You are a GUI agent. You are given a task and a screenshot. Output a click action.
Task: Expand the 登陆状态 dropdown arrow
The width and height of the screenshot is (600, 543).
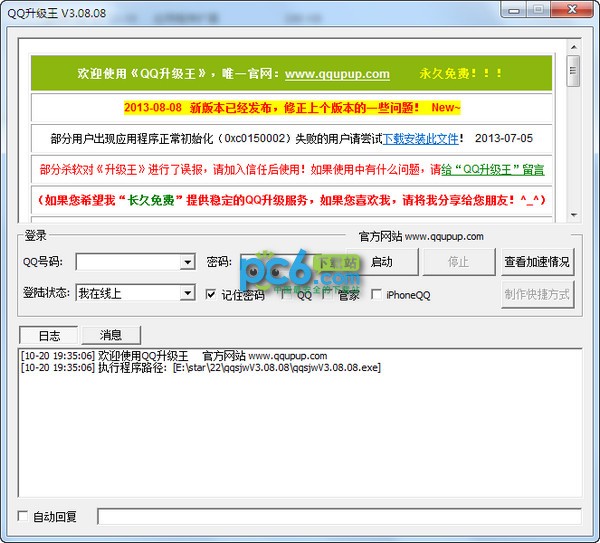pos(188,294)
